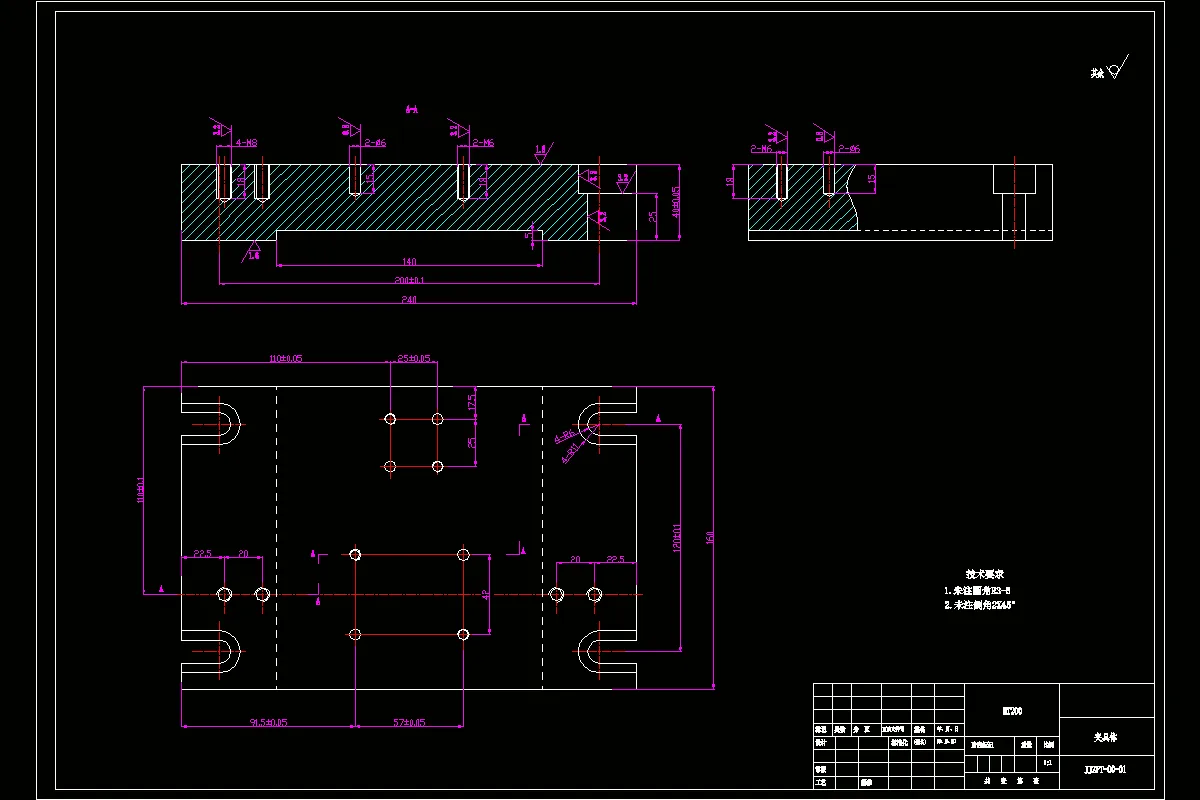Select the top-left U-slot in plan view
This screenshot has height=800, width=1200.
pyautogui.click(x=212, y=425)
